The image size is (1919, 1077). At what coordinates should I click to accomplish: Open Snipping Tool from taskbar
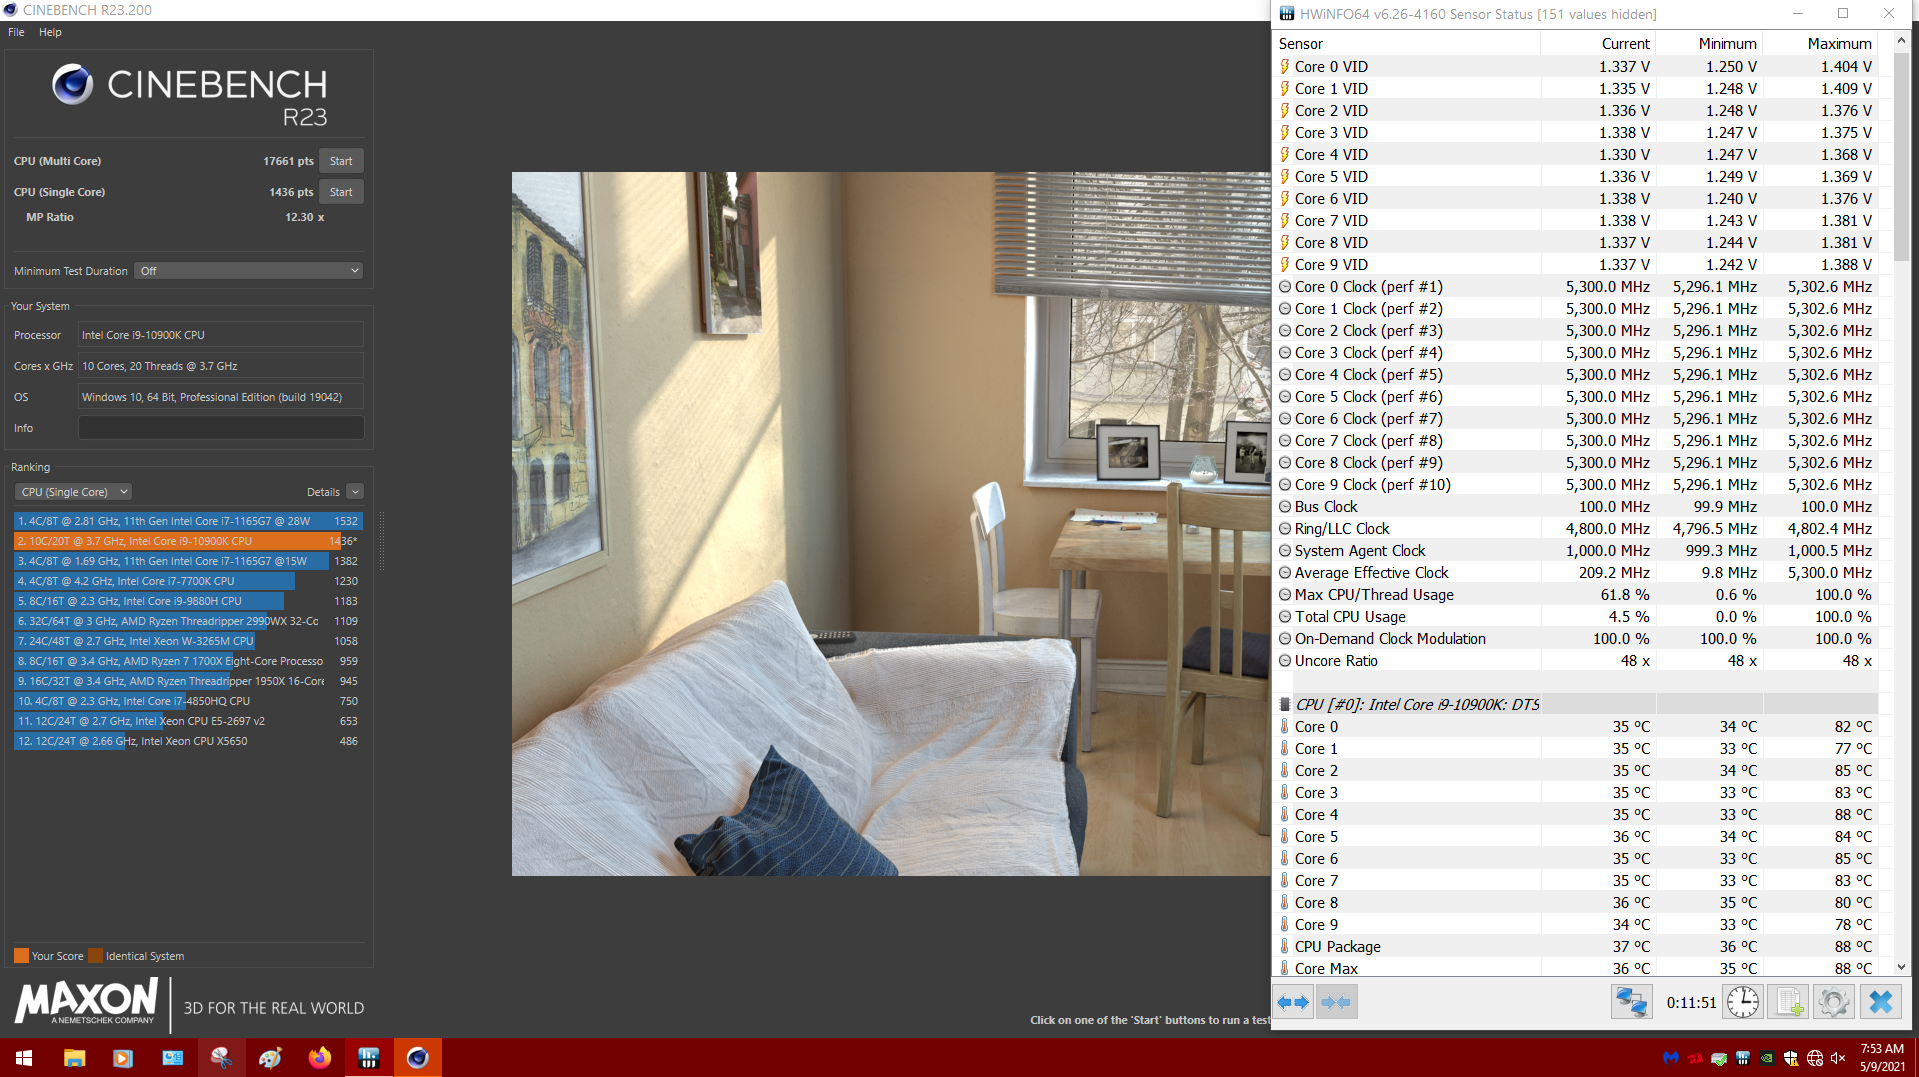[222, 1058]
